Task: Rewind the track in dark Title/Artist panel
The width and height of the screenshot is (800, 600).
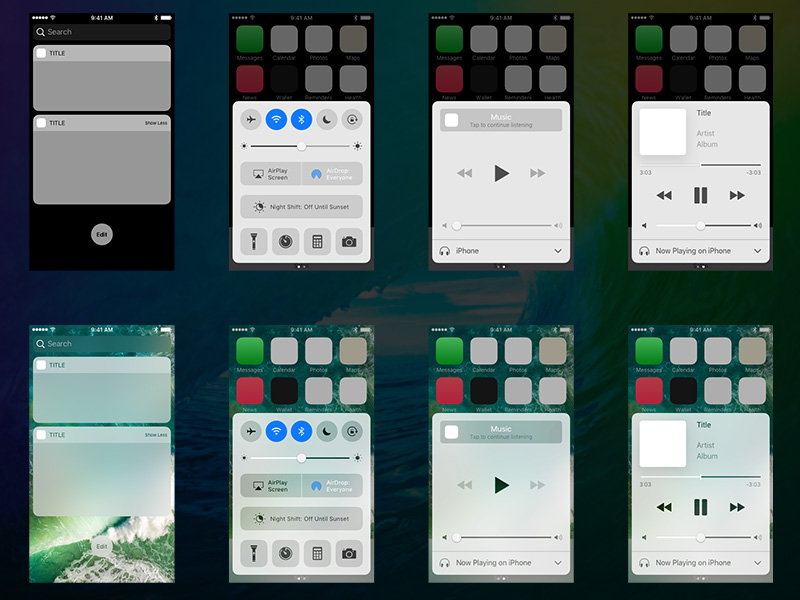Action: click(664, 195)
